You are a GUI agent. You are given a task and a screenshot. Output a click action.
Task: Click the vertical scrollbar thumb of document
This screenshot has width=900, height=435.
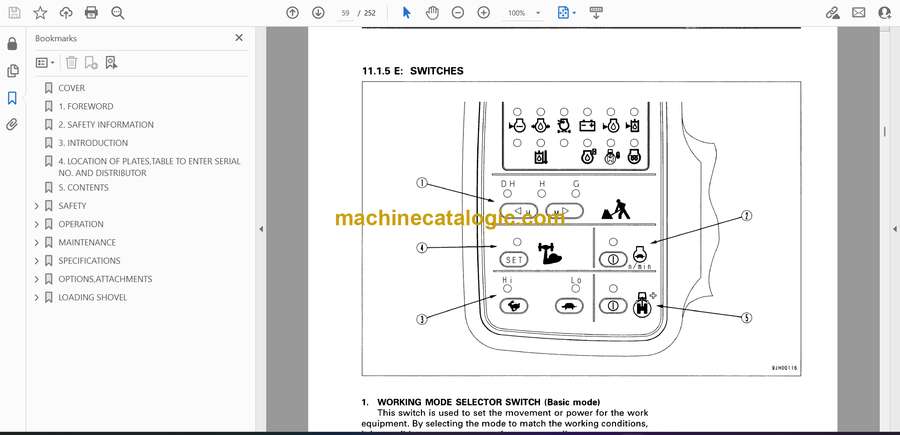coord(885,131)
